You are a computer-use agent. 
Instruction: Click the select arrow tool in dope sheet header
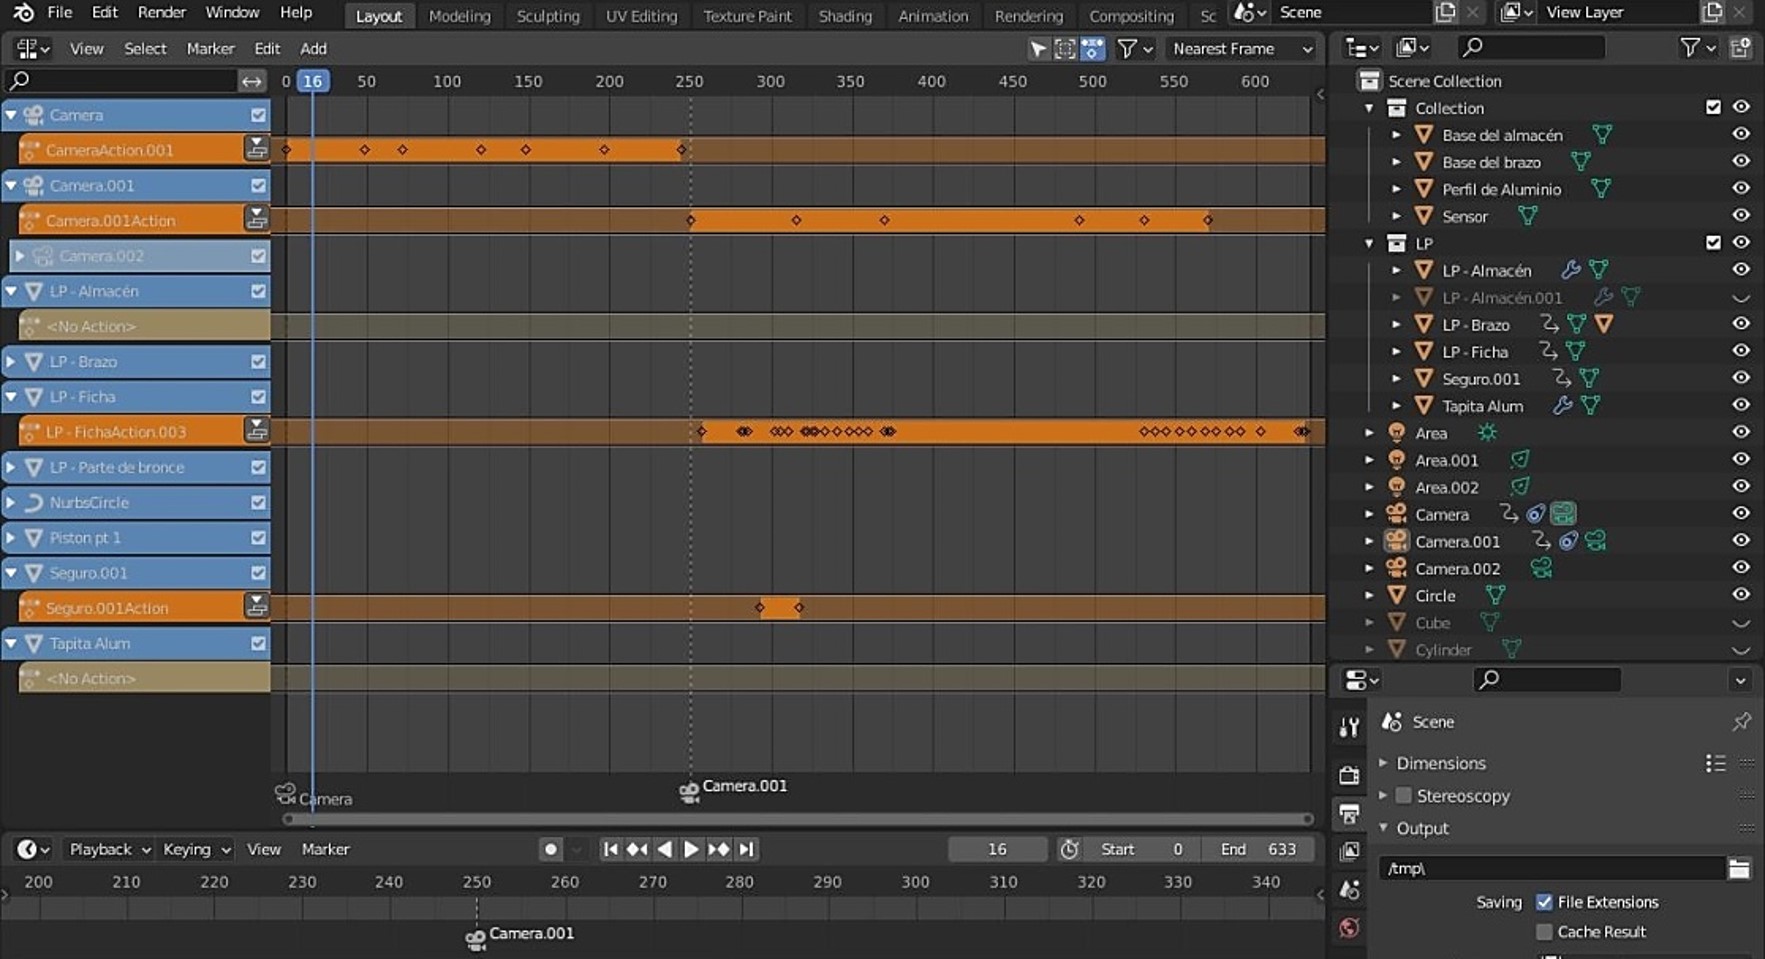click(1038, 48)
